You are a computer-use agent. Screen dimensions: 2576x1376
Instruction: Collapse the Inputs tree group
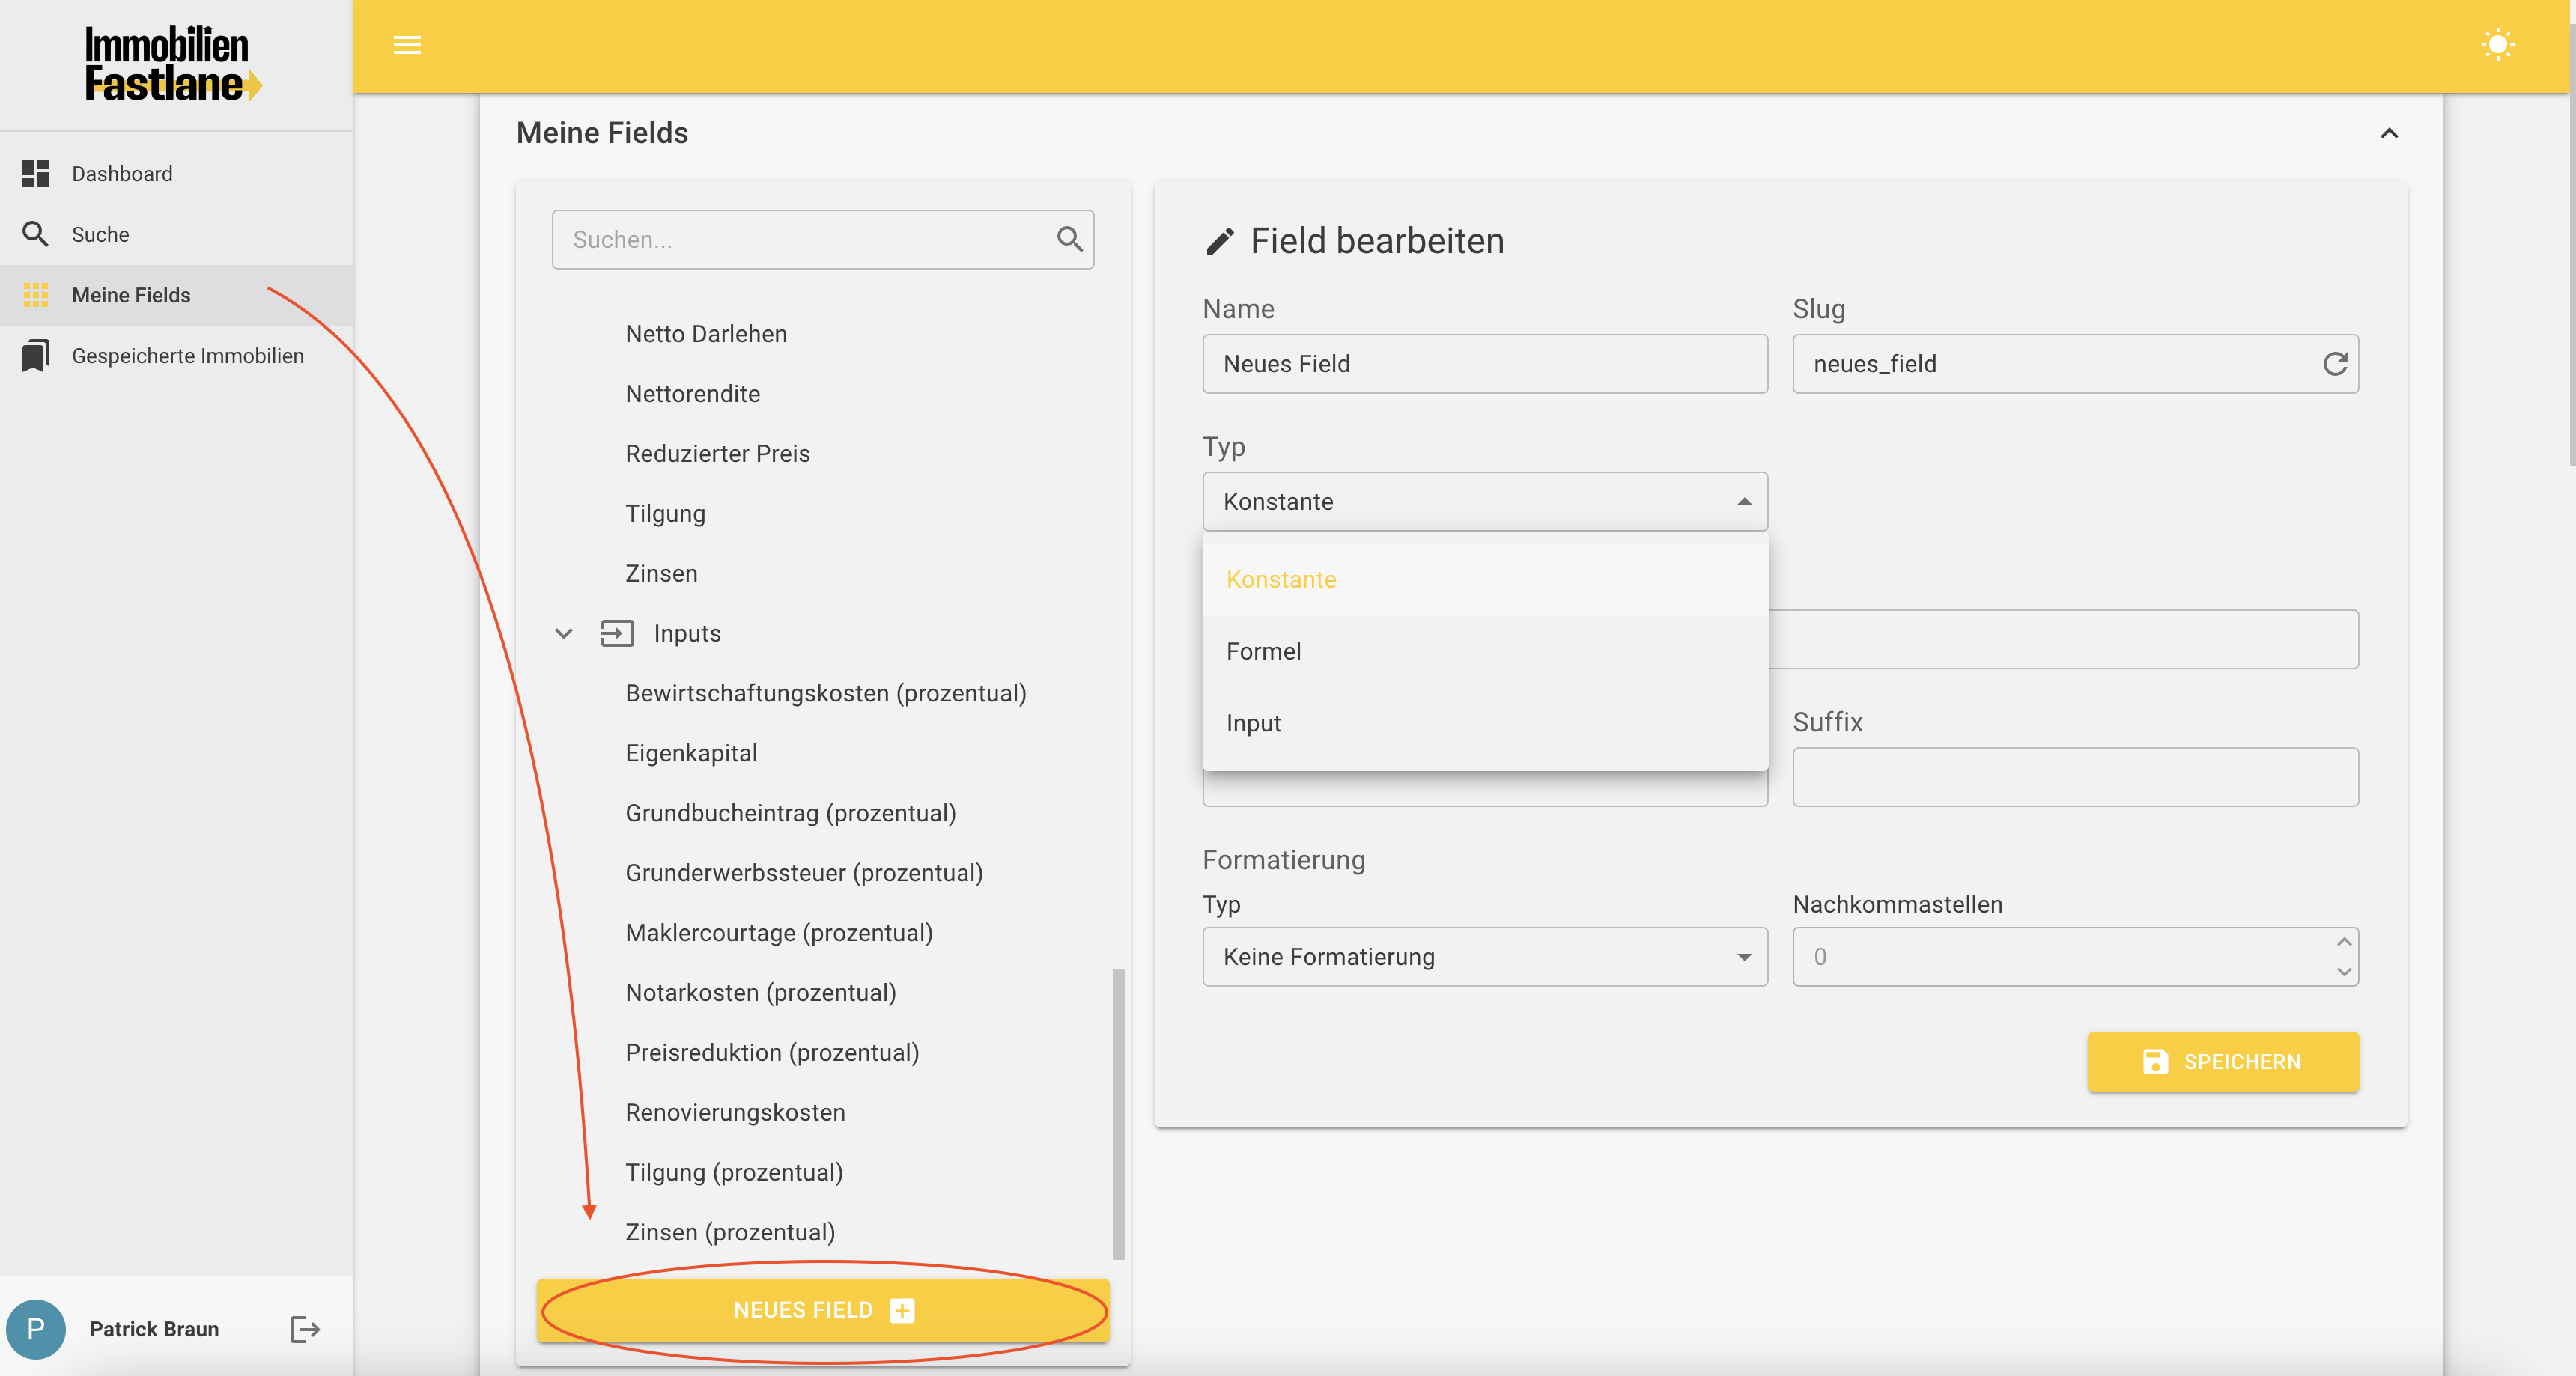[564, 633]
